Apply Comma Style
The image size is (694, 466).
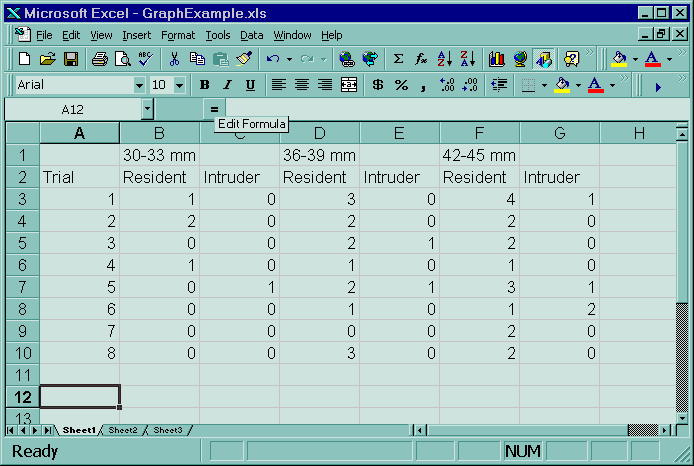click(x=424, y=86)
